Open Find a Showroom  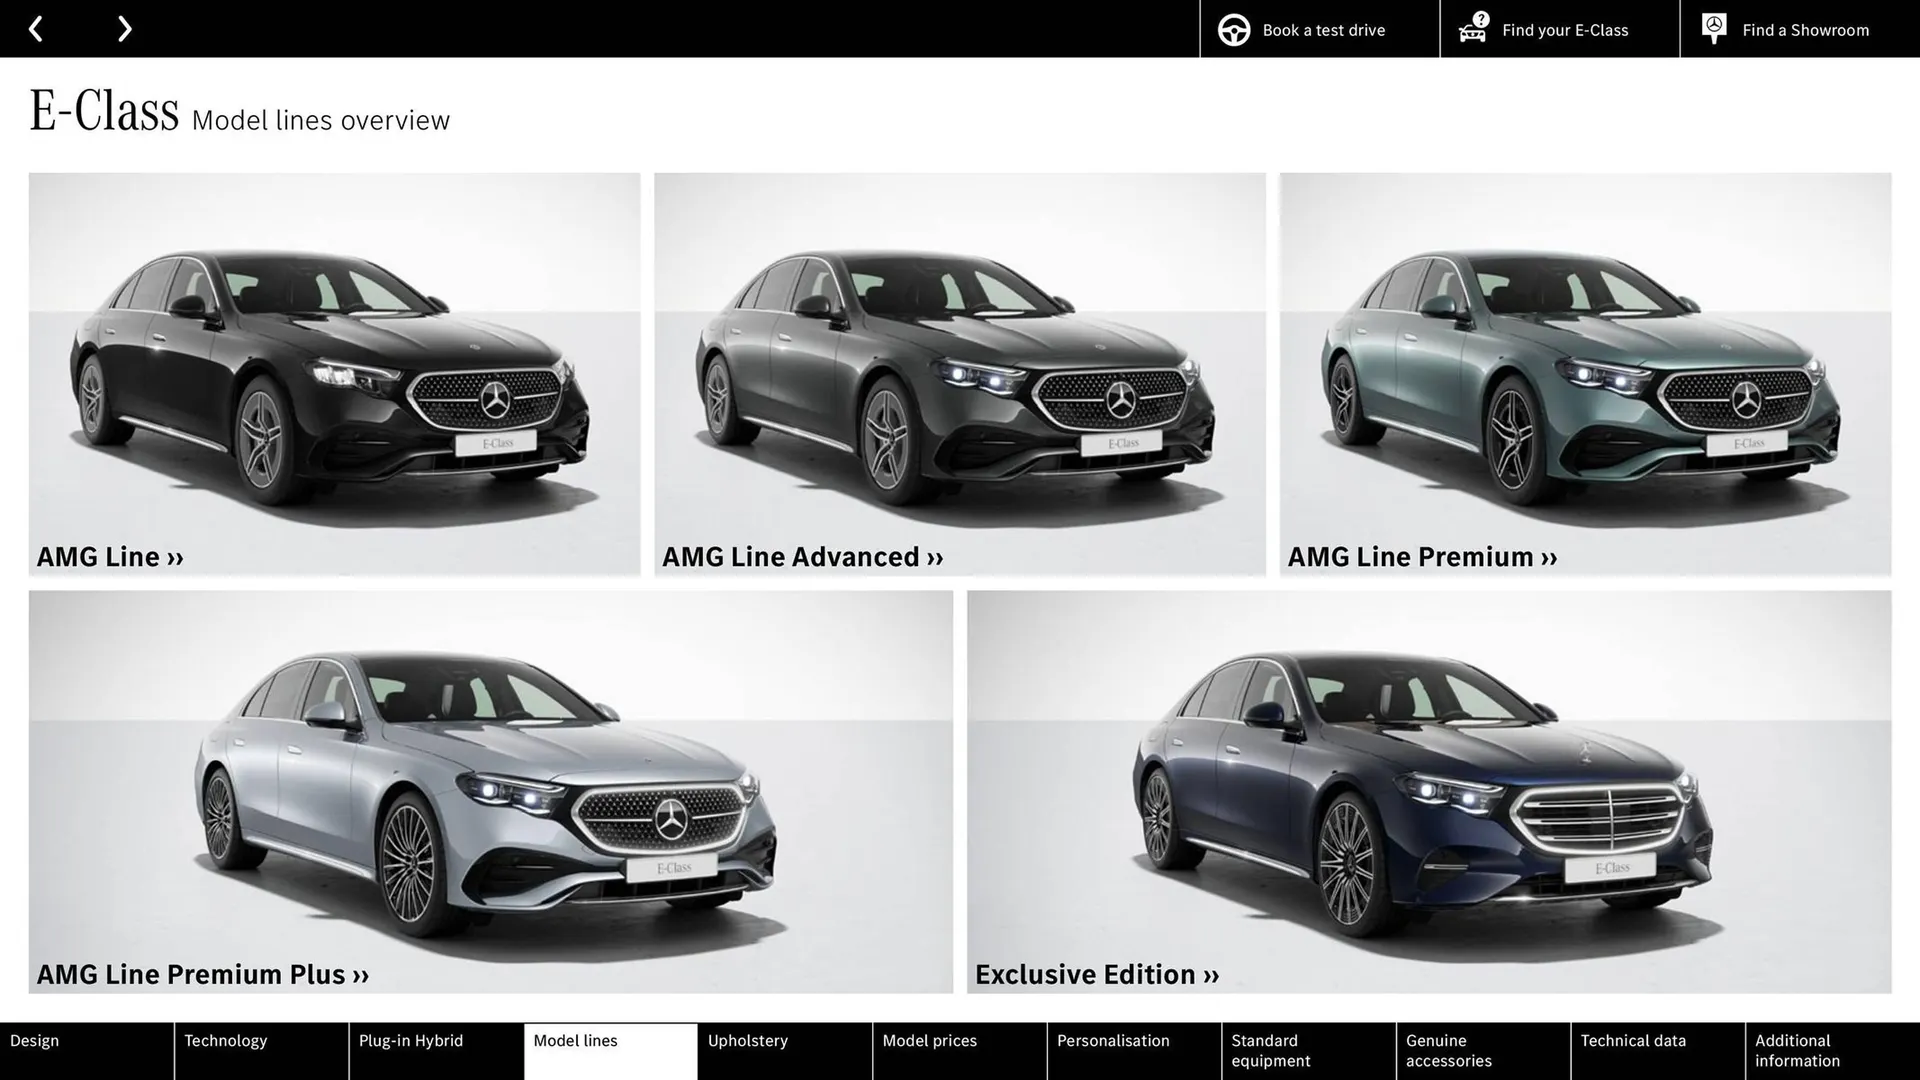(x=1805, y=30)
